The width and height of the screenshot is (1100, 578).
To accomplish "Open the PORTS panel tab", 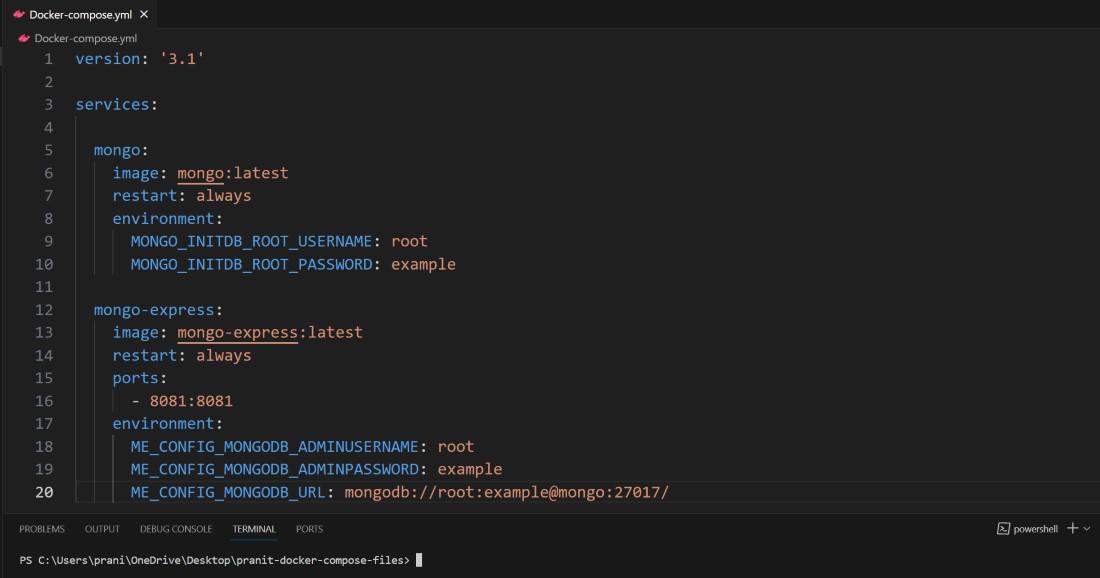I will click(309, 529).
